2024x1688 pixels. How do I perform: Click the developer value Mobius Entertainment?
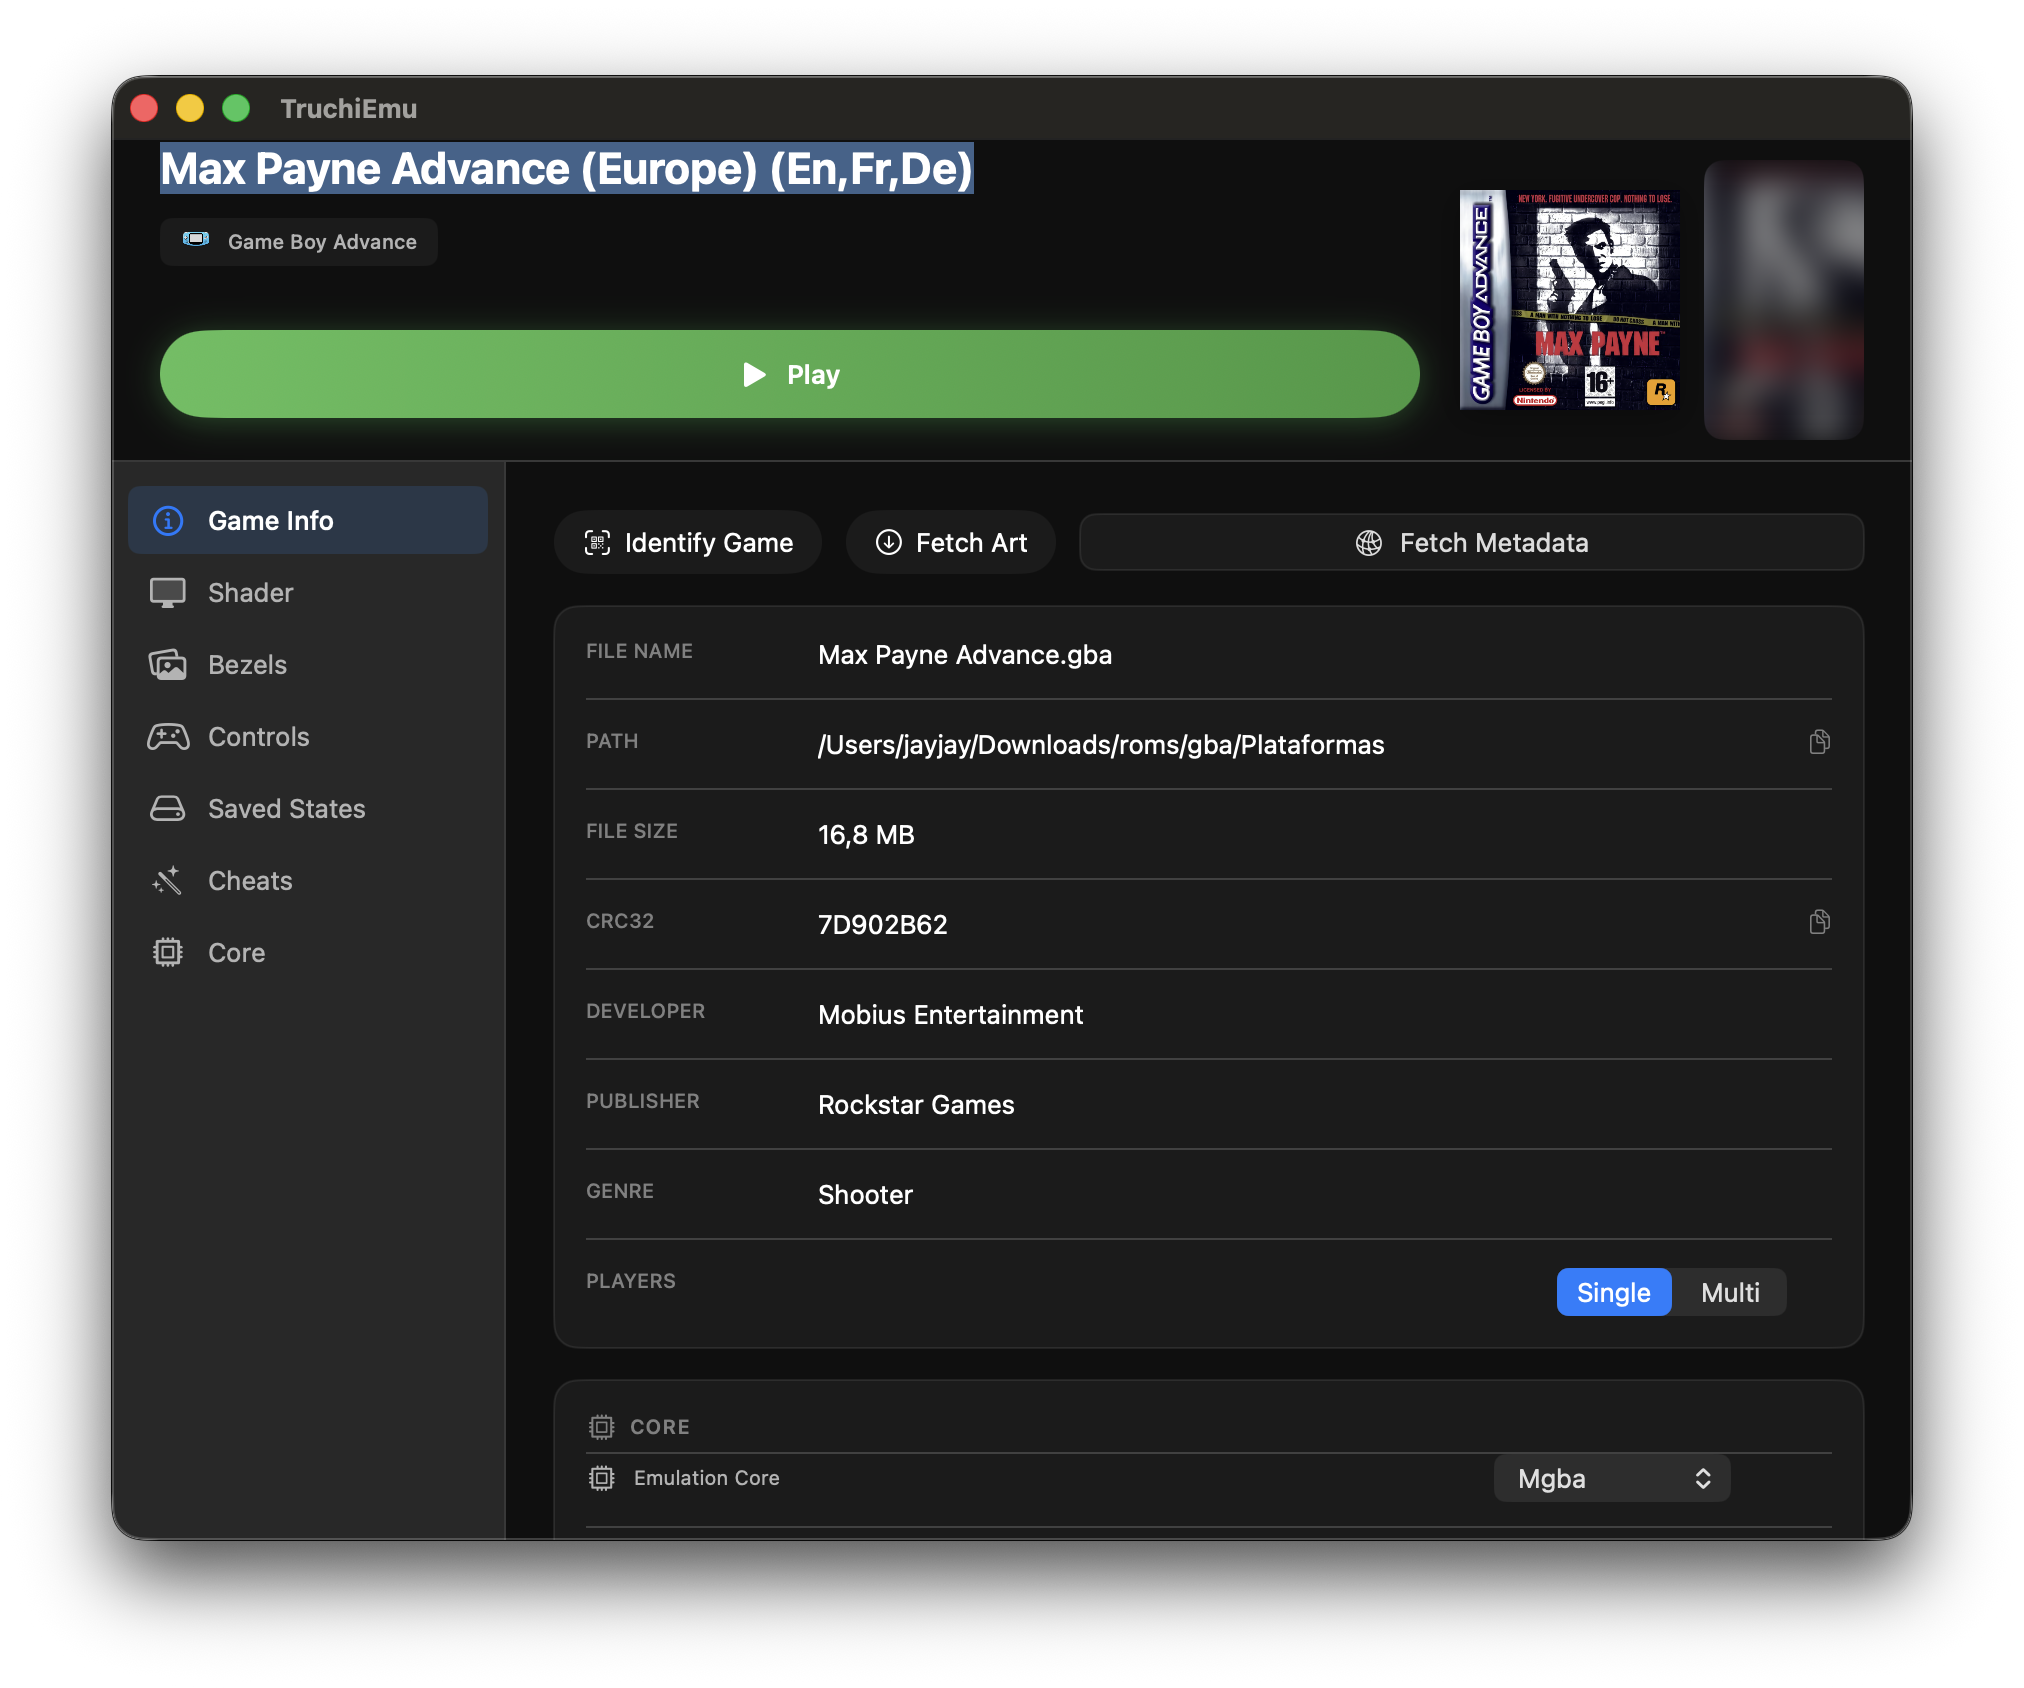coord(951,1015)
